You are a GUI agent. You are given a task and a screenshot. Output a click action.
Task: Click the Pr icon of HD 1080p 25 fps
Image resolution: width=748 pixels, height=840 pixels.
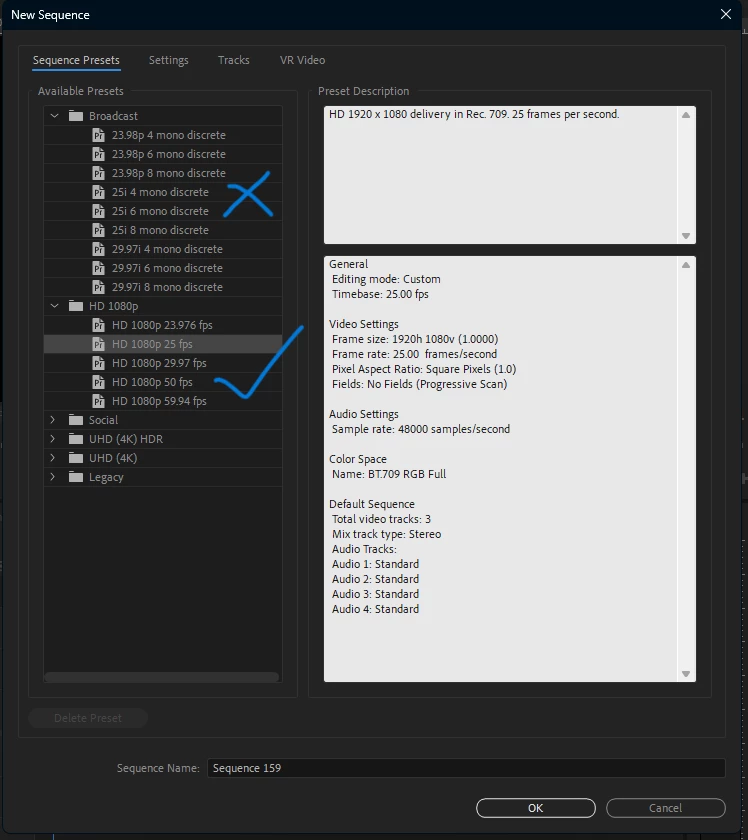click(x=99, y=344)
